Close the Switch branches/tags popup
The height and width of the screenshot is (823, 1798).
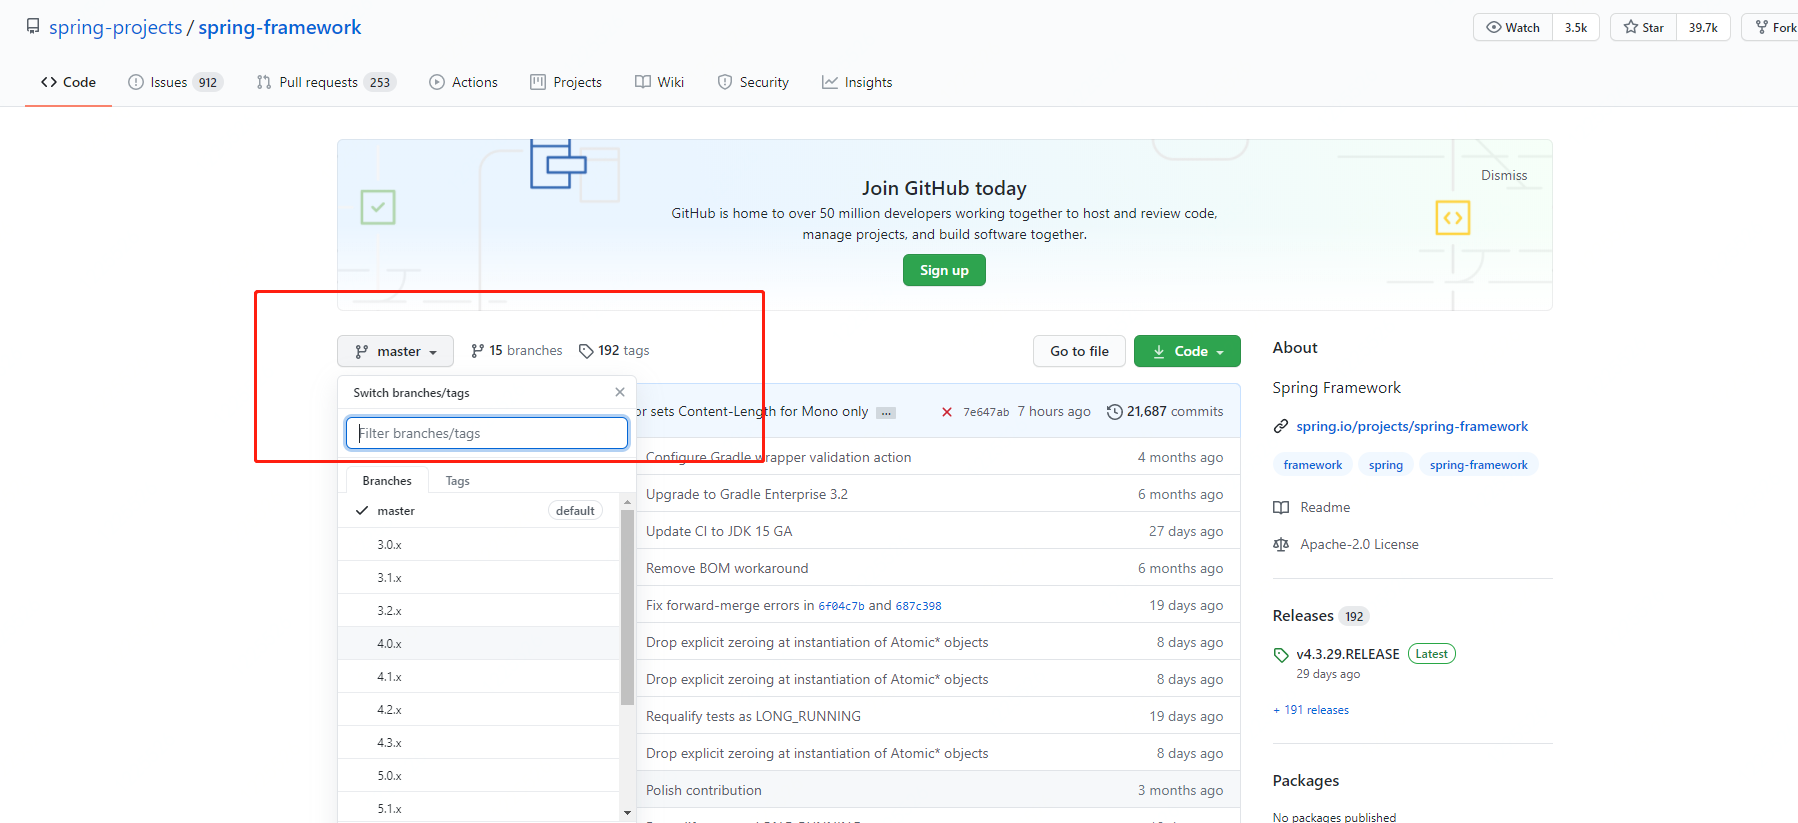(620, 392)
